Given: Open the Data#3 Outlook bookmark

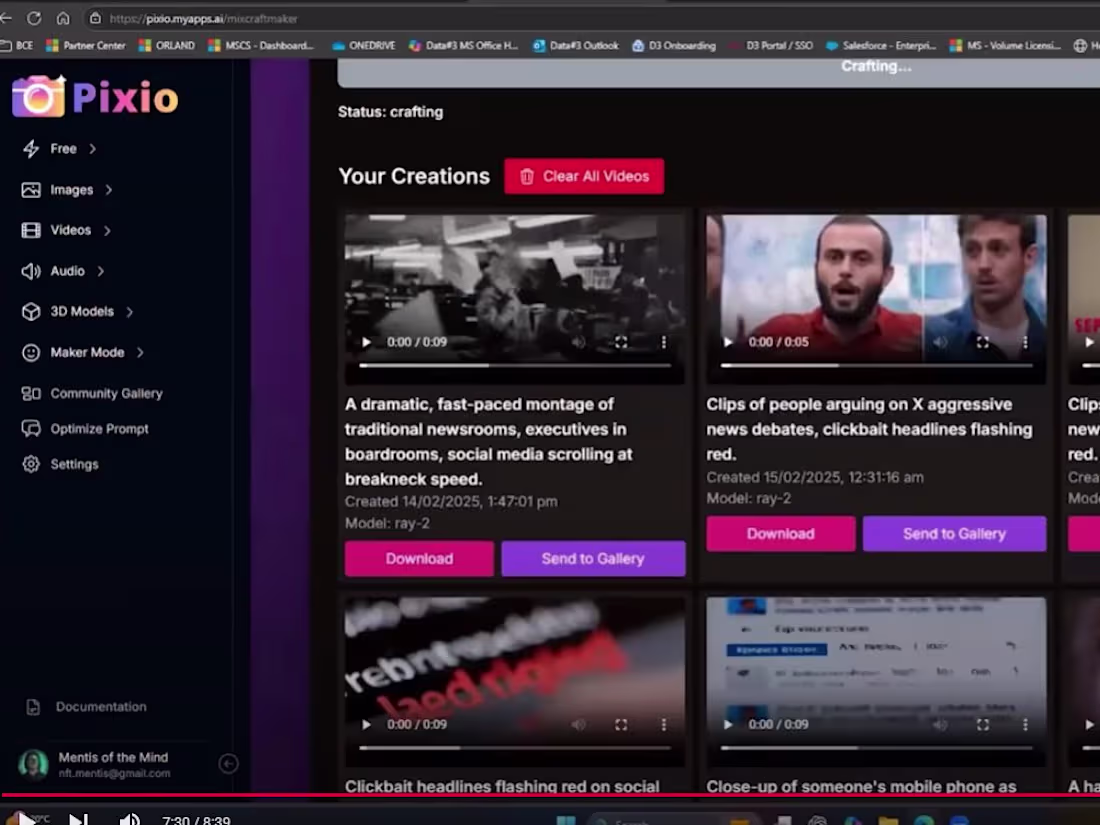Looking at the screenshot, I should tap(576, 46).
